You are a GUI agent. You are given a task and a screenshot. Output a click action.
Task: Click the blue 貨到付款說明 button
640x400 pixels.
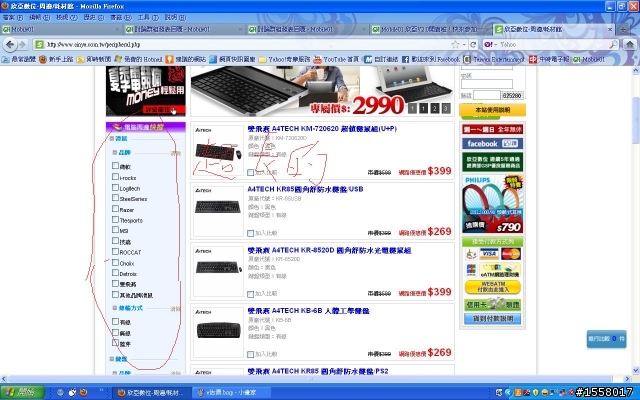(492, 318)
